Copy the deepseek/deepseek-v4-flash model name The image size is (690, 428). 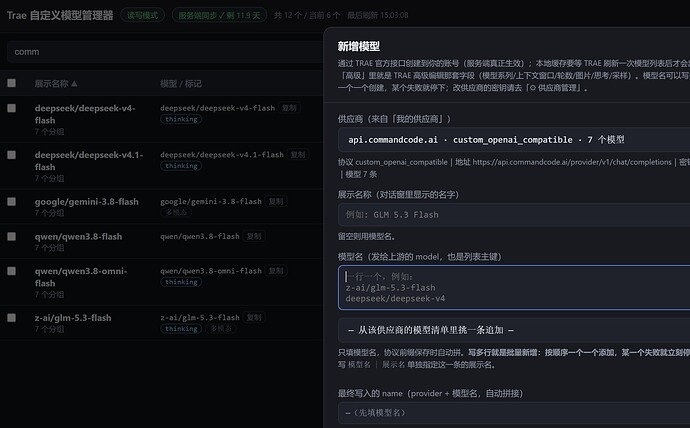point(289,108)
